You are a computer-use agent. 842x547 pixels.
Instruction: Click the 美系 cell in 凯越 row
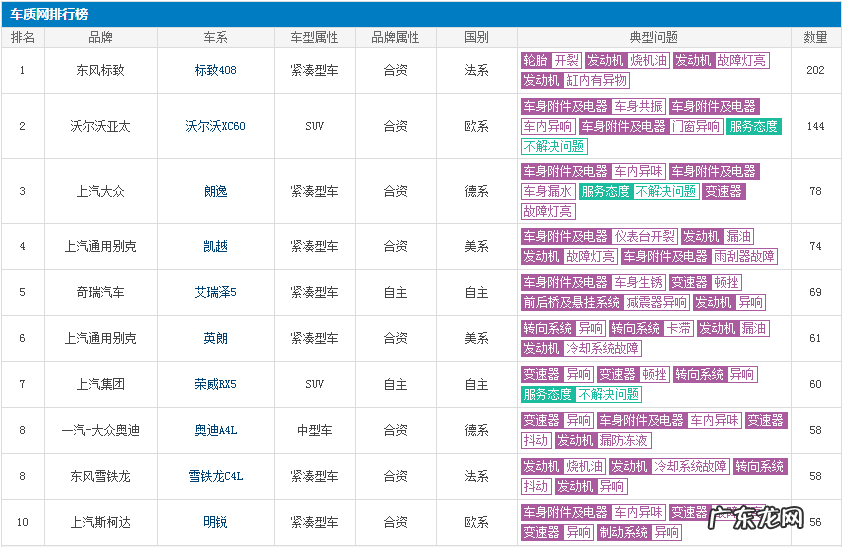476,246
